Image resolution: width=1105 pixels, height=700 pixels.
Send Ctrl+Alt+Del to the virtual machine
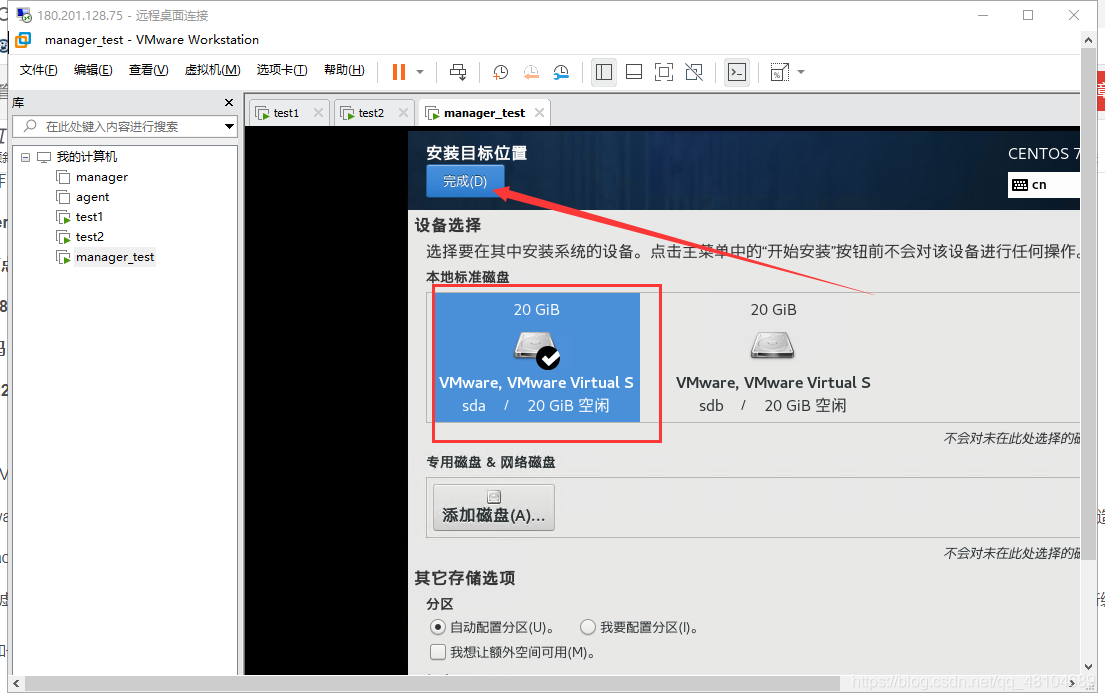click(x=458, y=72)
